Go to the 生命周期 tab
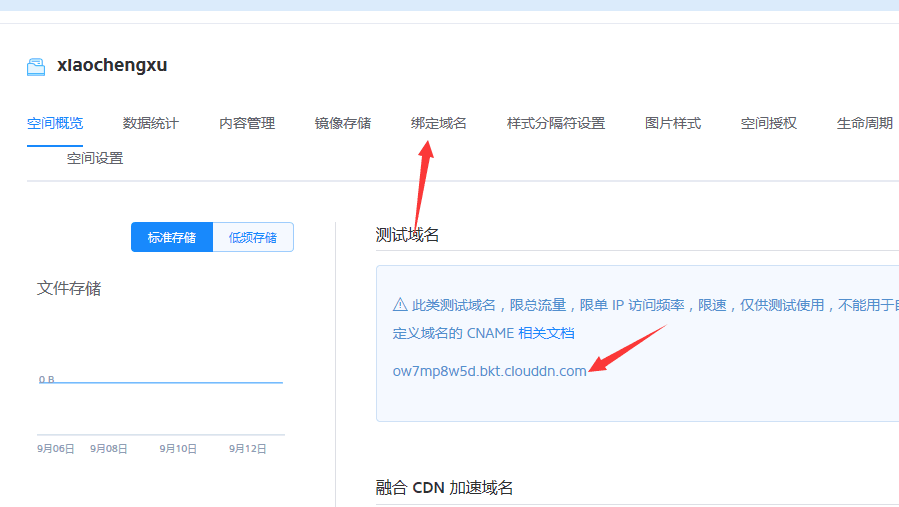 (865, 123)
